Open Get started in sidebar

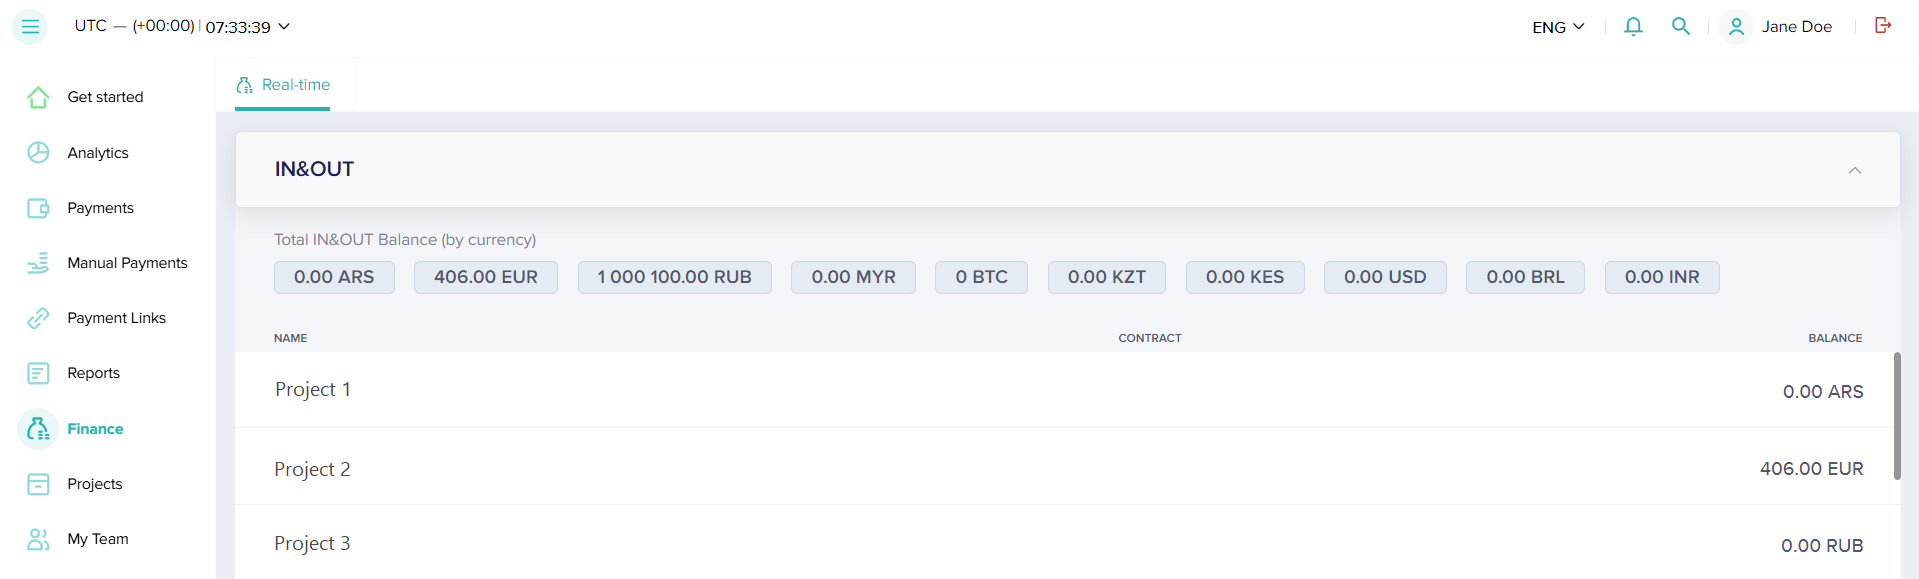pyautogui.click(x=105, y=97)
